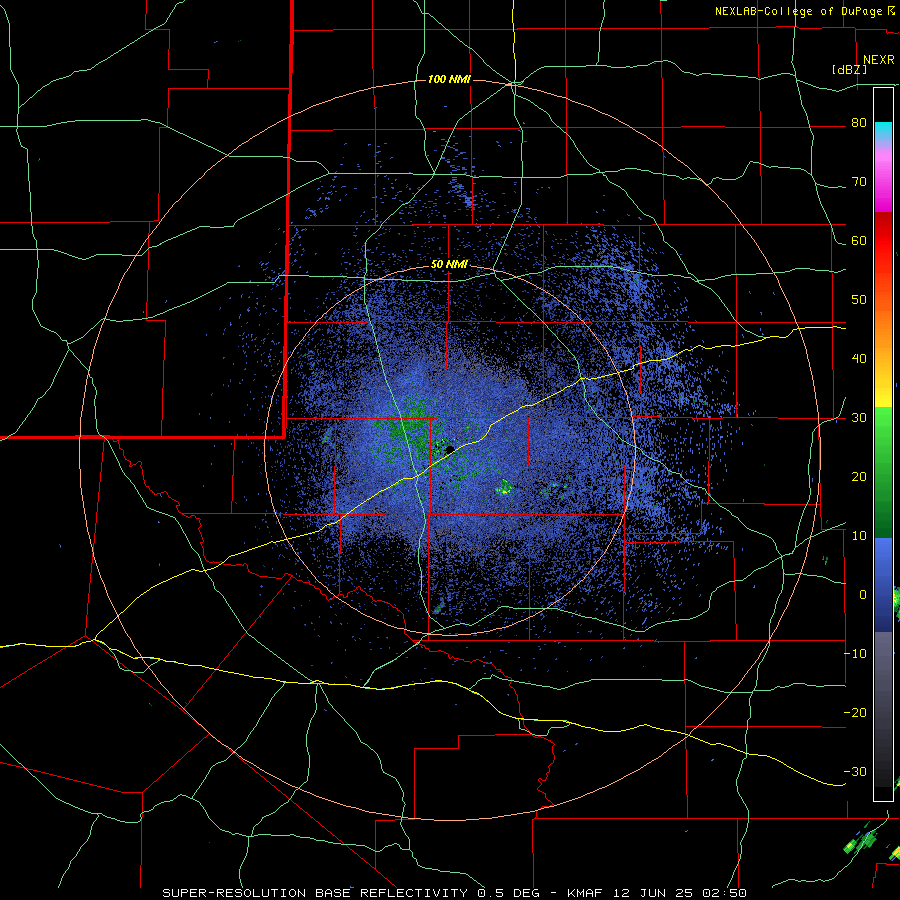Click the 10 value on dBZ scale
Viewport: 900px width, 900px height.
click(x=859, y=536)
